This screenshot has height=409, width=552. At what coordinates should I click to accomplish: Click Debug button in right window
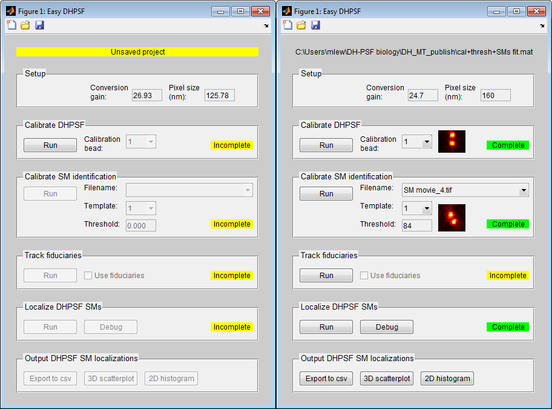tap(387, 327)
